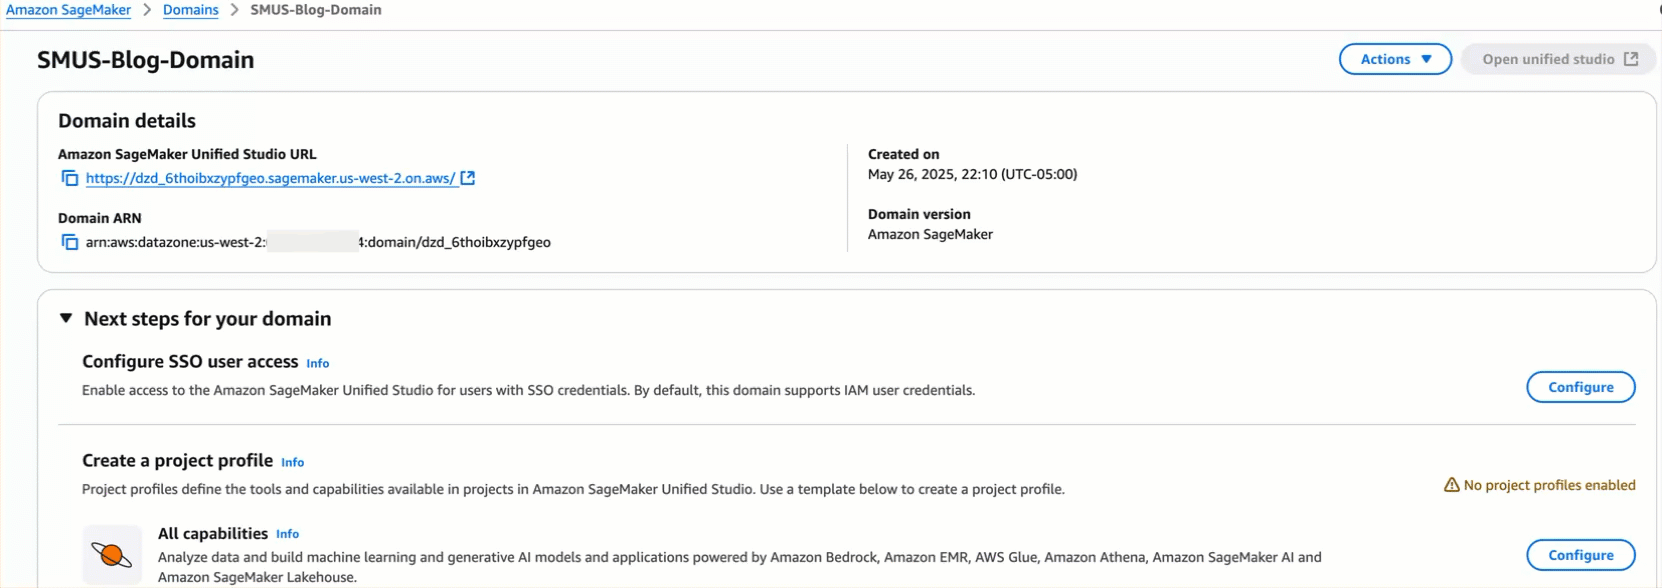Go to Amazon SageMaker breadcrumb
Viewport: 1662px width, 588px height.
[x=68, y=10]
